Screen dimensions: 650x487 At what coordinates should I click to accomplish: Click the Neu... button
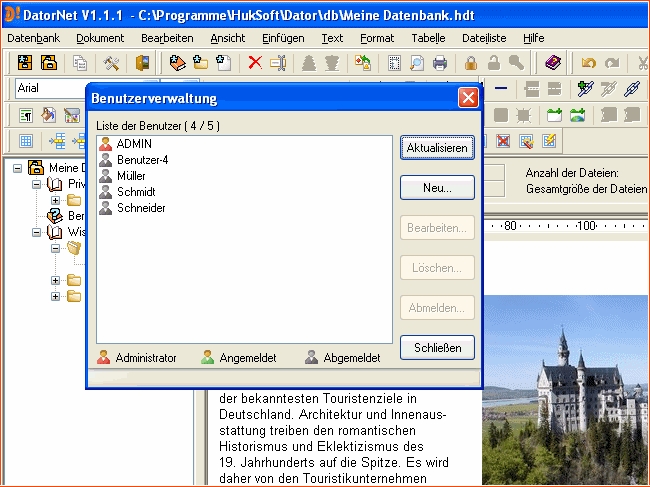click(x=437, y=187)
